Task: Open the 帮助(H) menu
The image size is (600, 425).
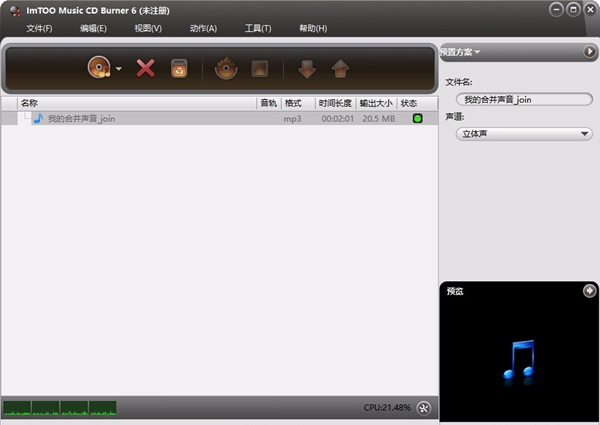Action: (x=313, y=28)
